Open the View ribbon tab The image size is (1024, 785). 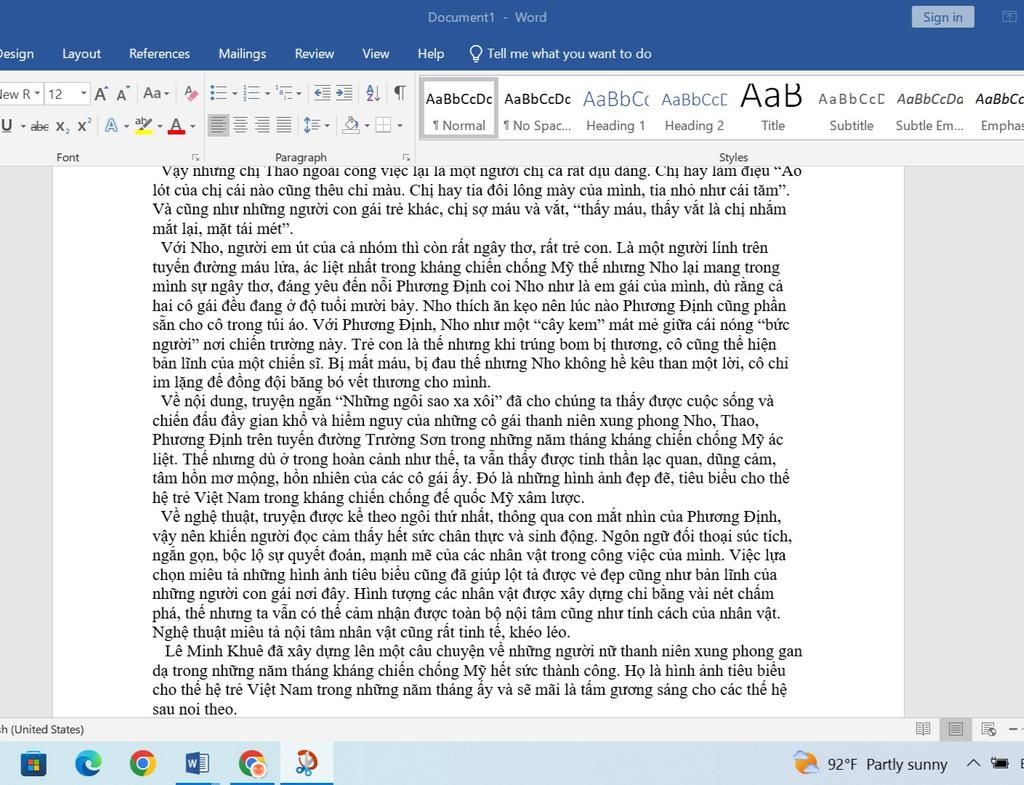pyautogui.click(x=376, y=54)
